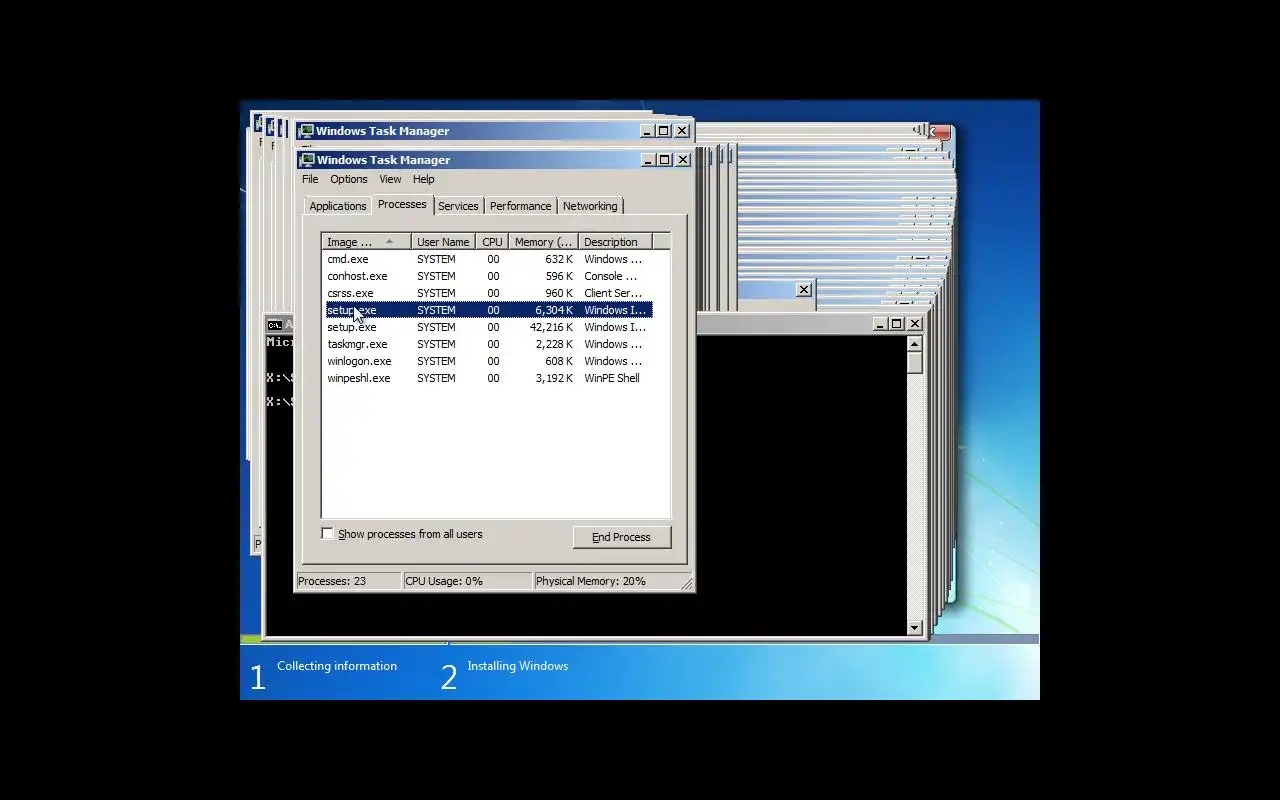1280x800 pixels.
Task: Click the Client Ser... description cell
Action: (x=613, y=293)
